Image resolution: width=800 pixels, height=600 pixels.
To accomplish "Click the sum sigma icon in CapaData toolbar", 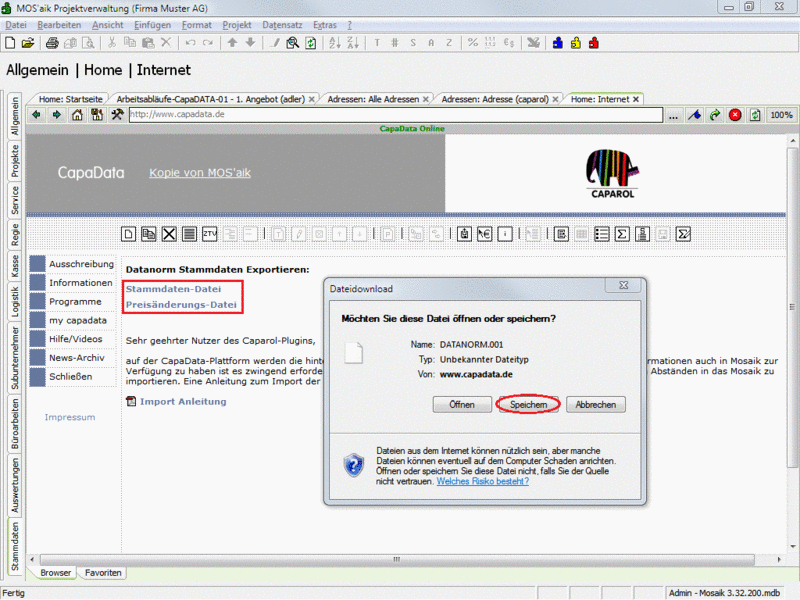I will [622, 234].
